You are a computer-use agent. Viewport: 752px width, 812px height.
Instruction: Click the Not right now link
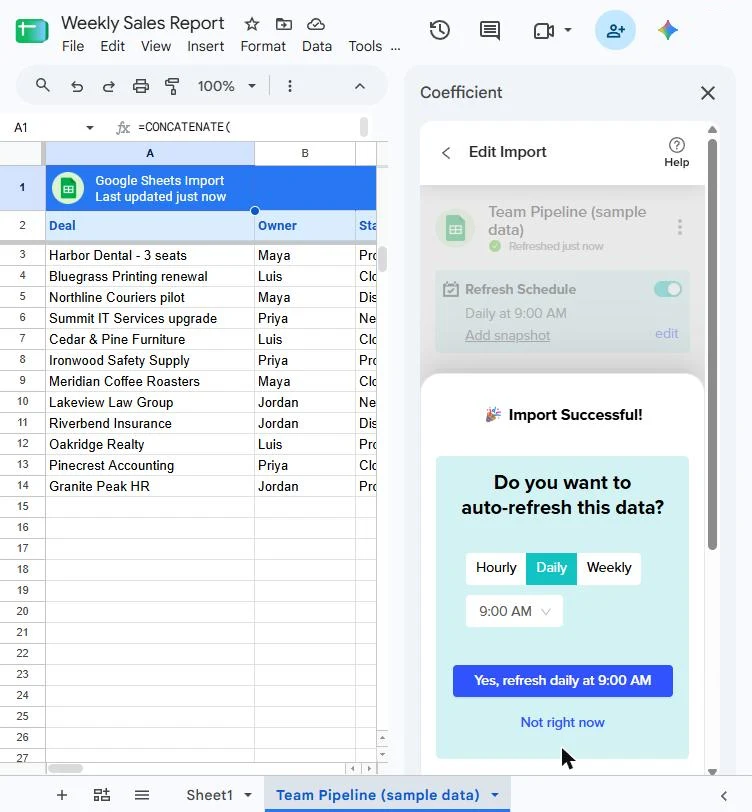[562, 722]
